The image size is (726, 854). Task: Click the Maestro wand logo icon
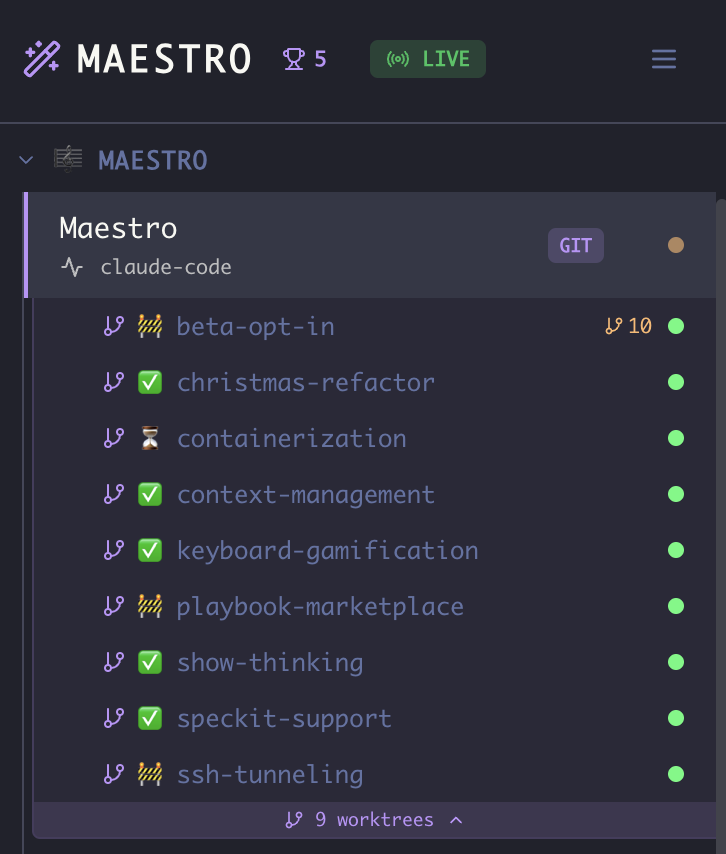(40, 57)
